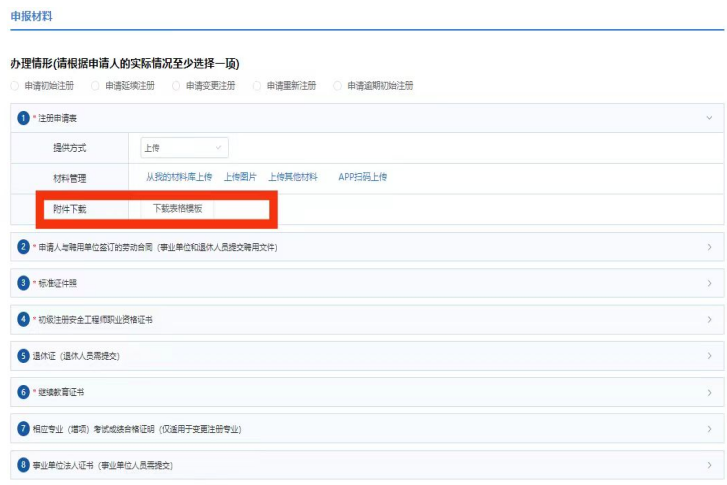This screenshot has height=485, width=727.
Task: Click 下载表格模板 download button
Action: [x=178, y=209]
